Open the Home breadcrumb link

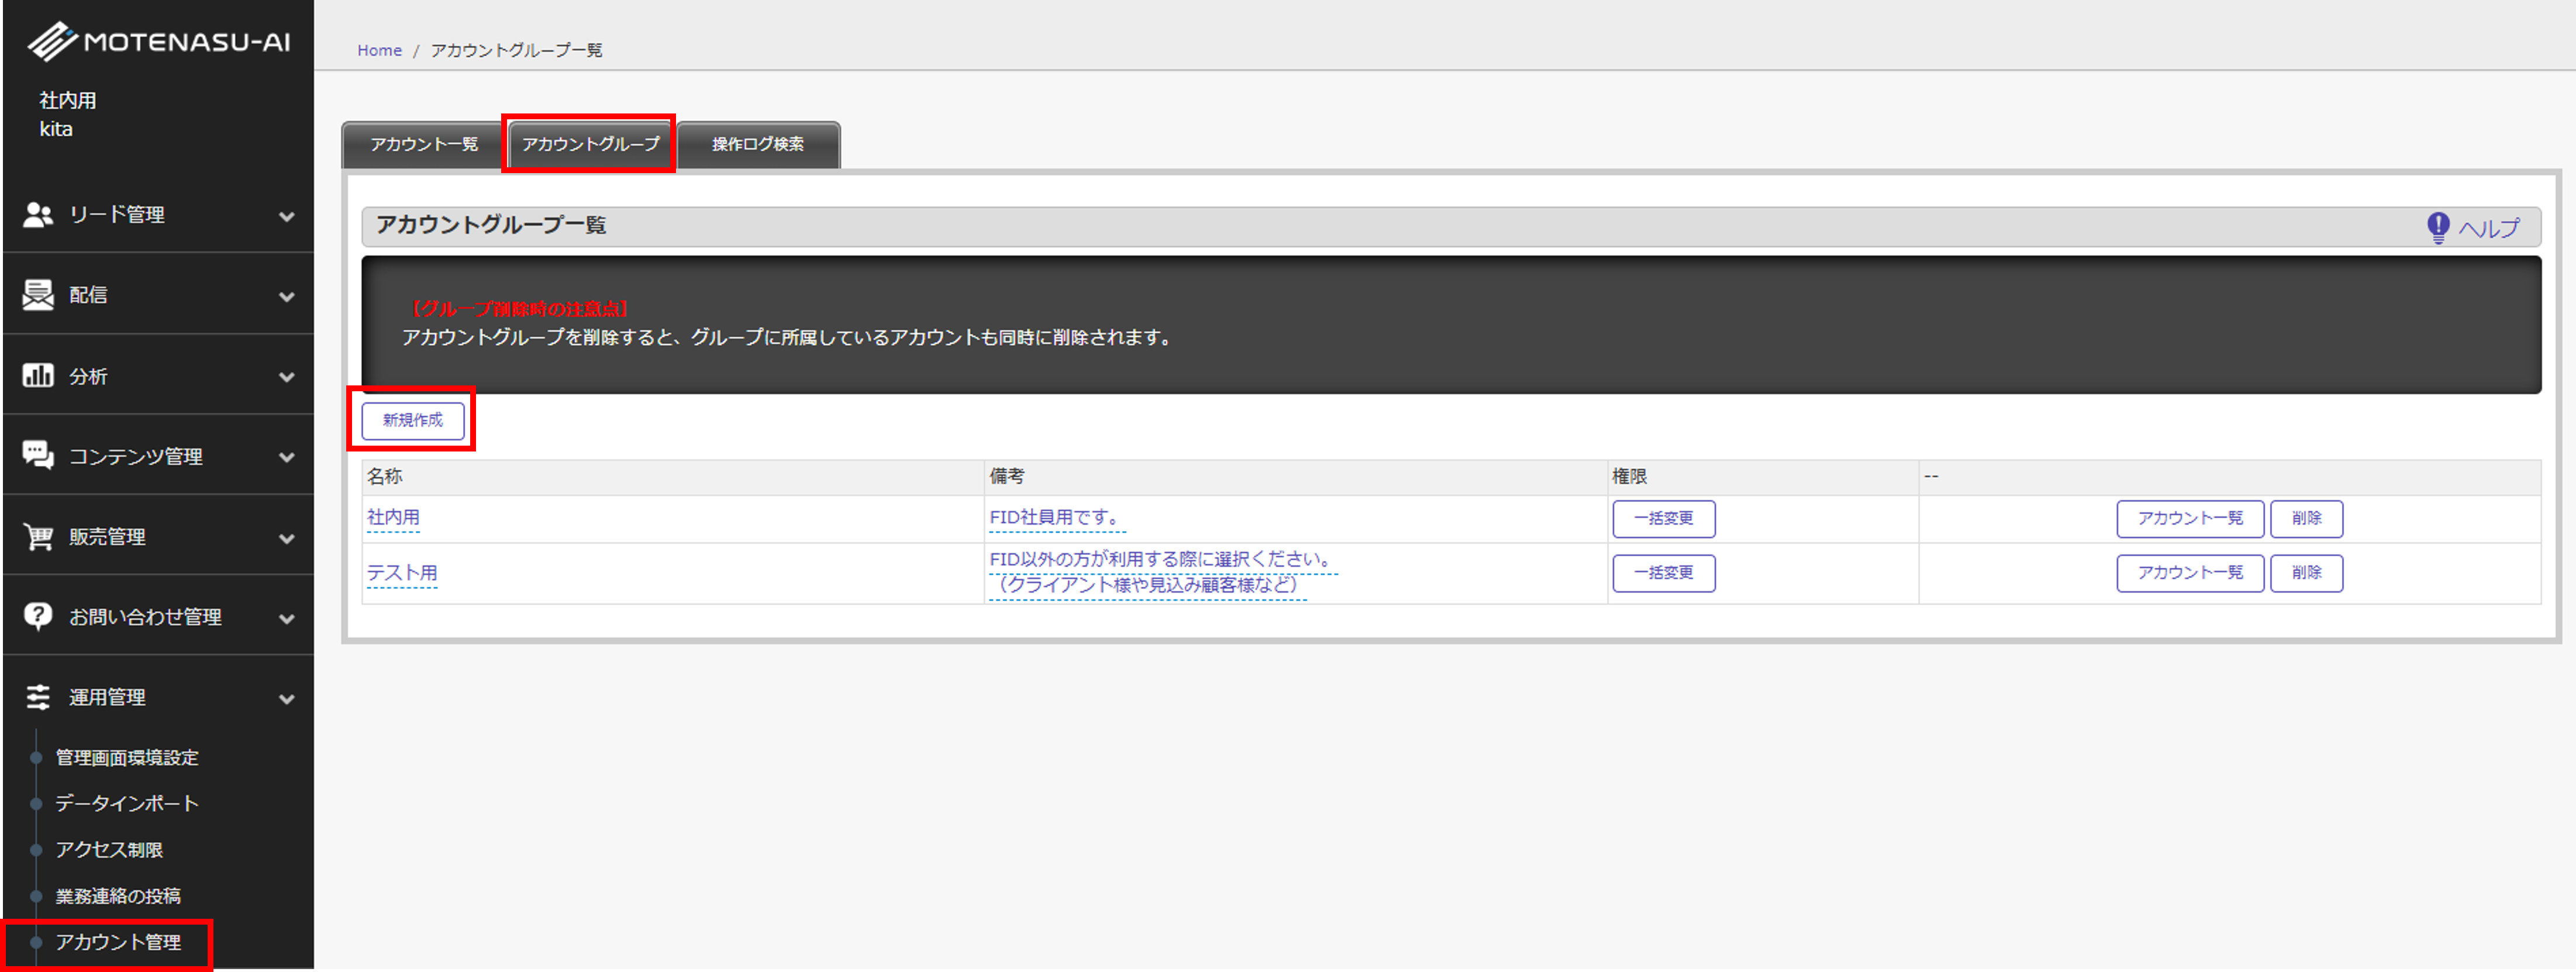(x=379, y=50)
